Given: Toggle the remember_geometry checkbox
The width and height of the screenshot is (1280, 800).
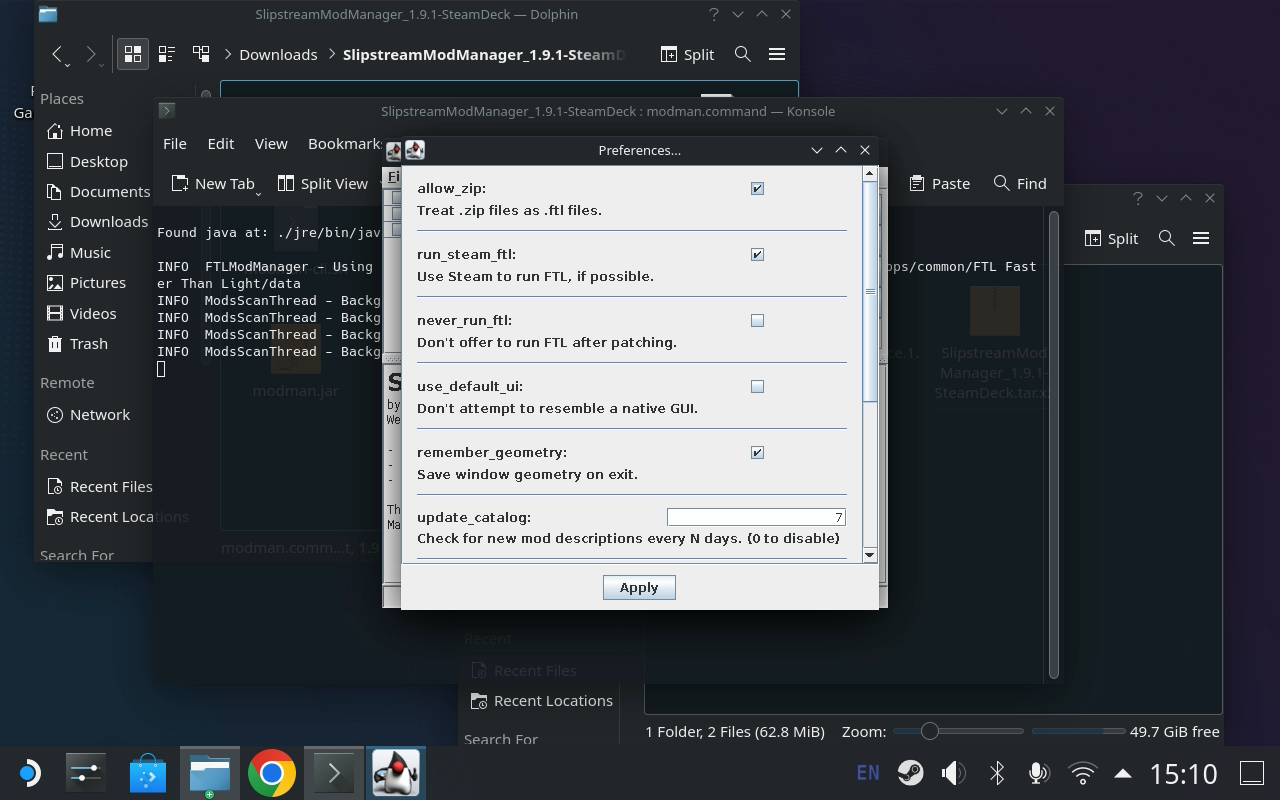Looking at the screenshot, I should point(757,452).
